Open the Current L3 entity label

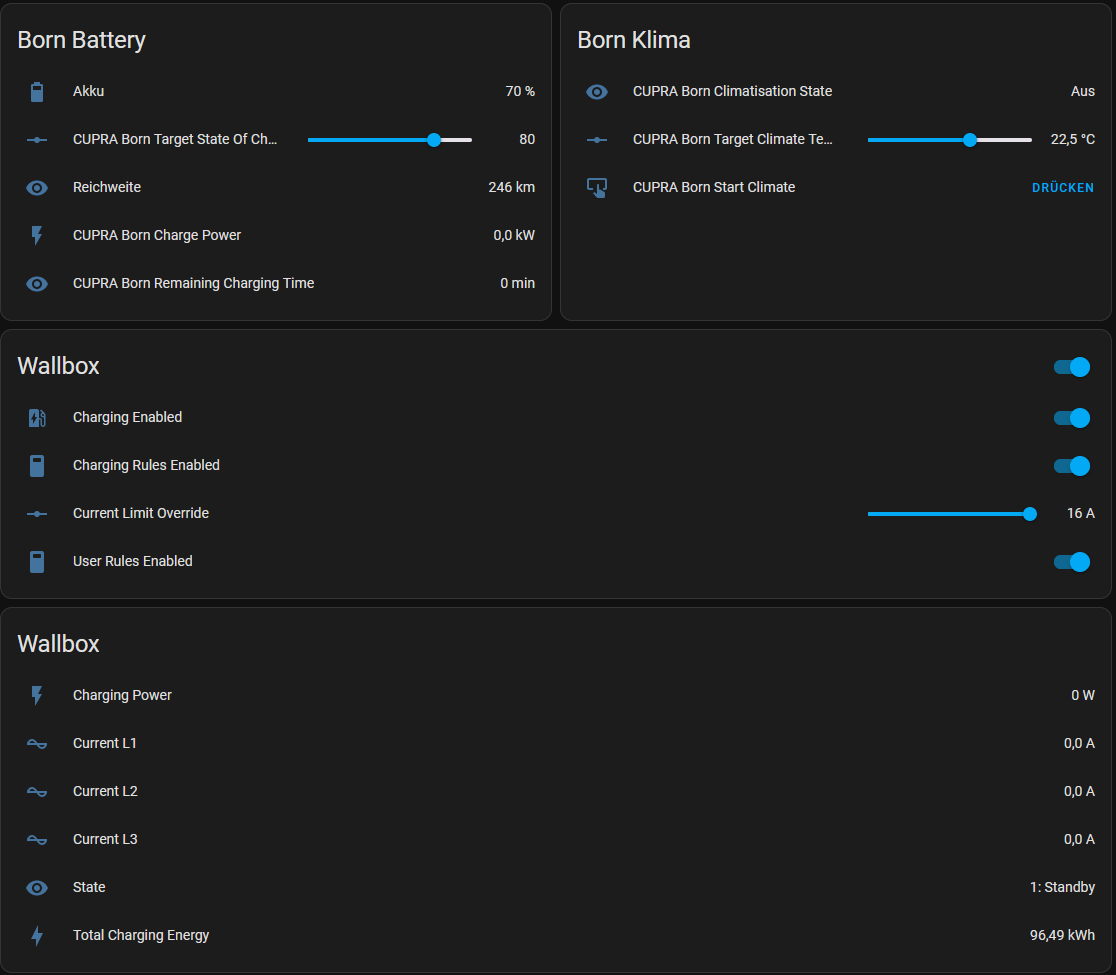pos(105,840)
